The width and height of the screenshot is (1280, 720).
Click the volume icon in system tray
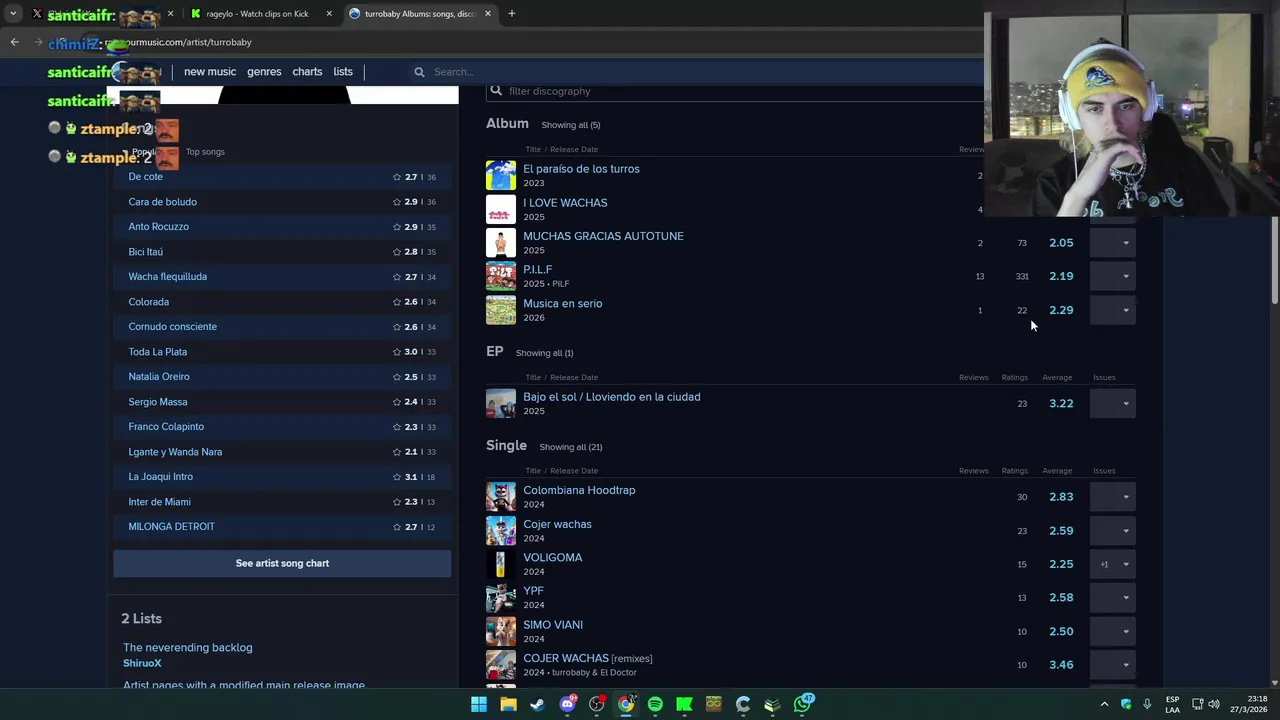(x=1214, y=704)
